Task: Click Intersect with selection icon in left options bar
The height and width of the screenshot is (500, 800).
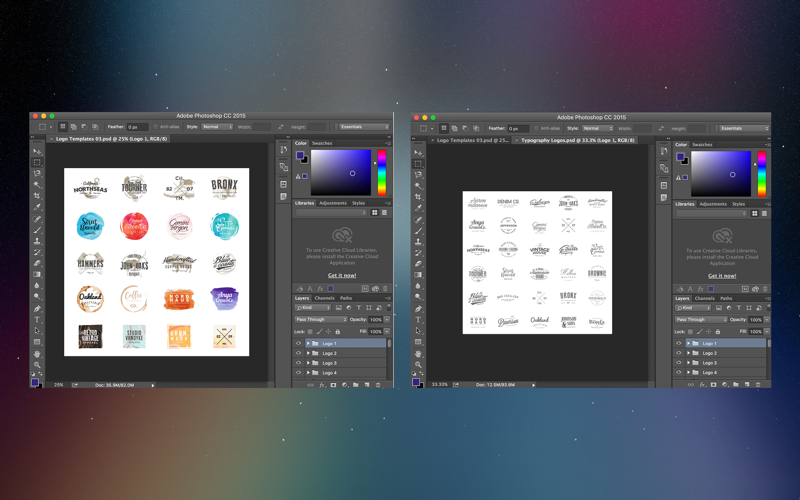Action: pyautogui.click(x=95, y=127)
